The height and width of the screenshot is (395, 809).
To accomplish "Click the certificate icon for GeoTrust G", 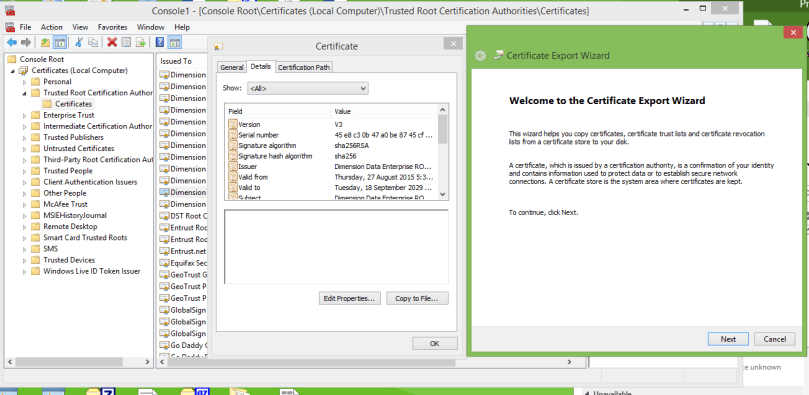I will tap(164, 275).
